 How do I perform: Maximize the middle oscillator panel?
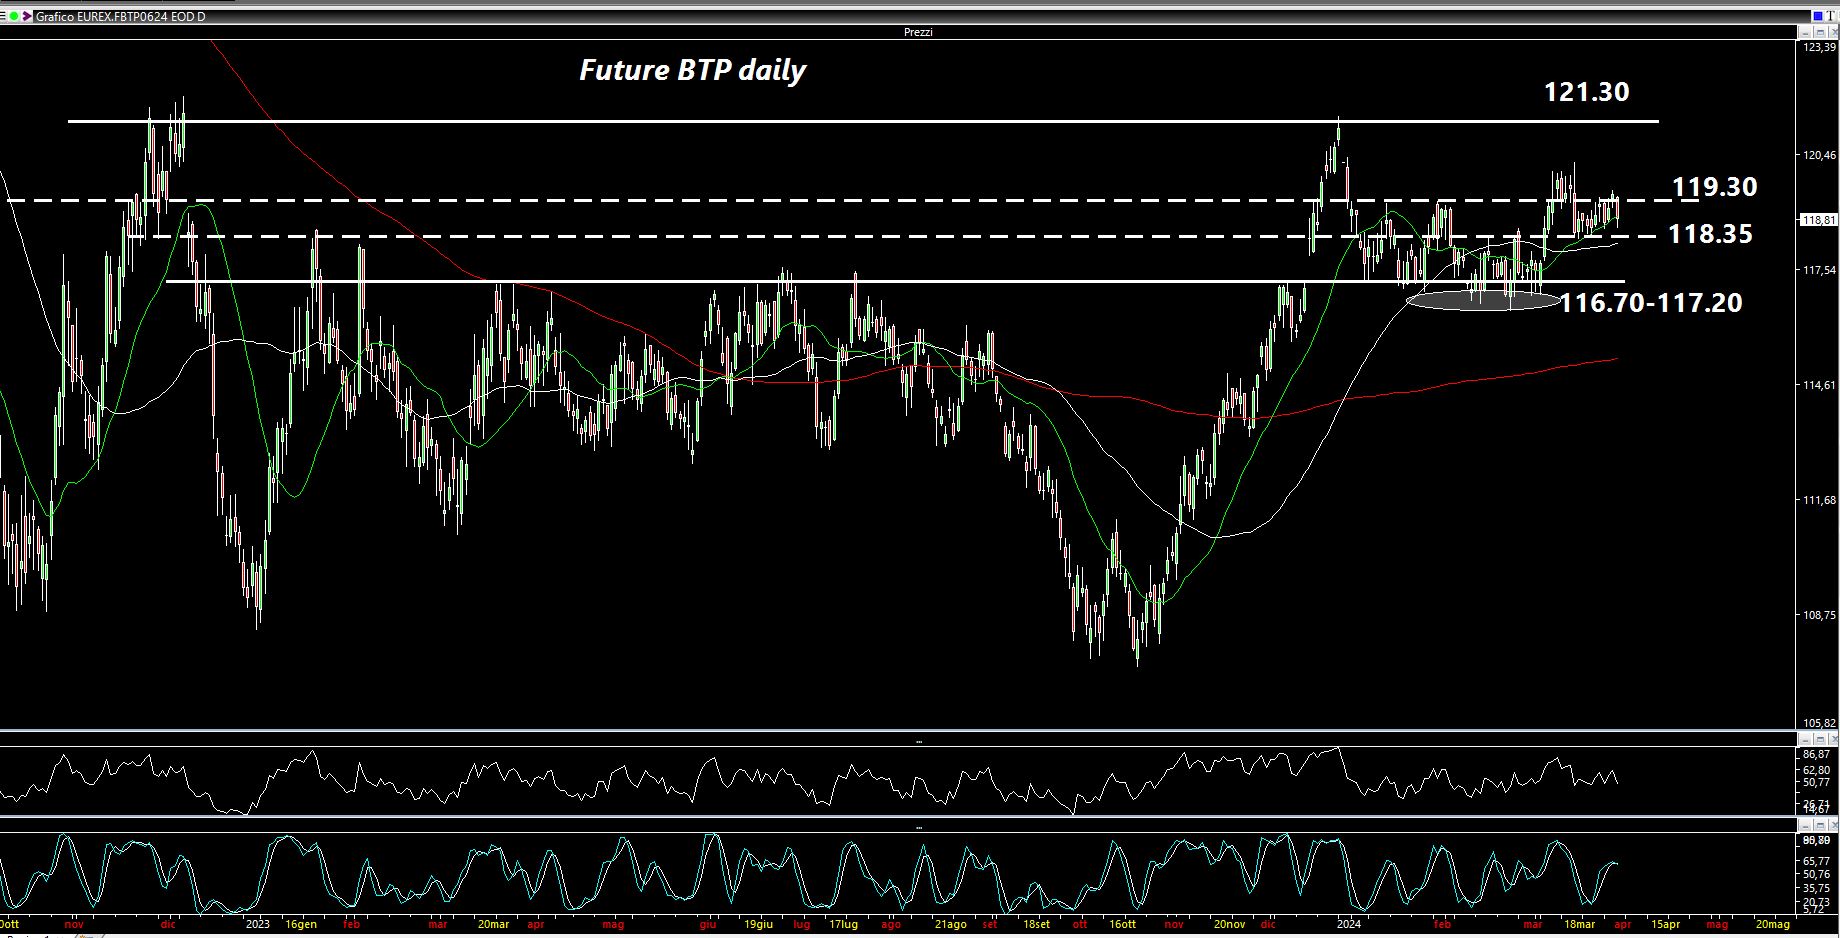(1819, 740)
